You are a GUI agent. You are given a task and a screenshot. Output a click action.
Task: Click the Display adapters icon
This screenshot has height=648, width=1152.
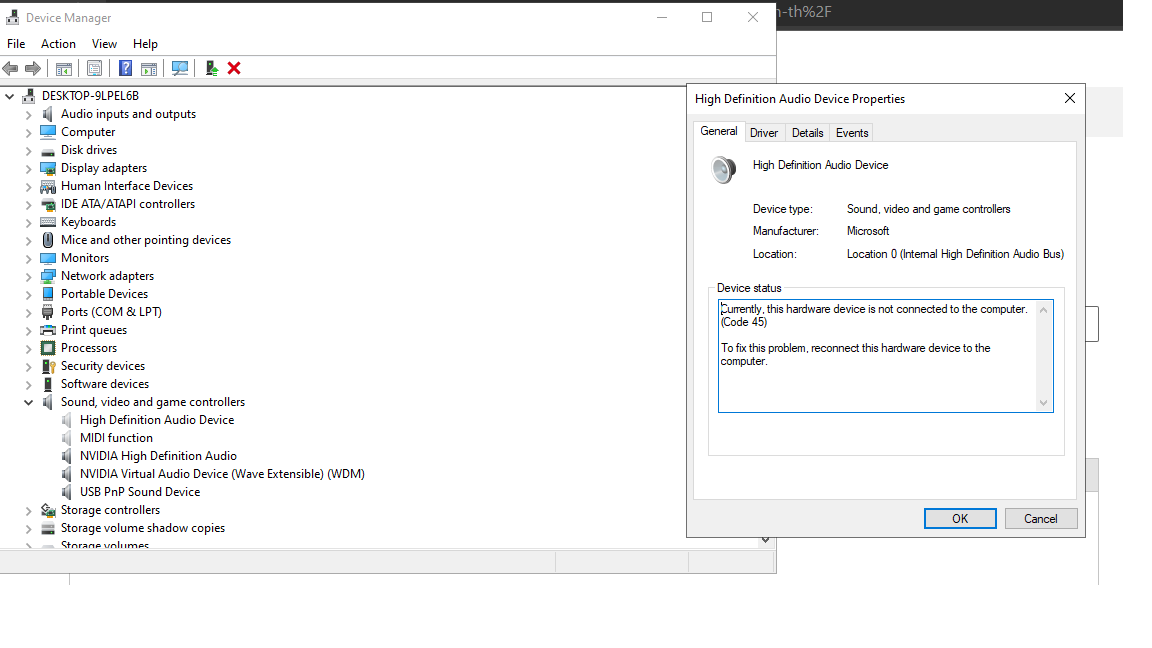(48, 168)
